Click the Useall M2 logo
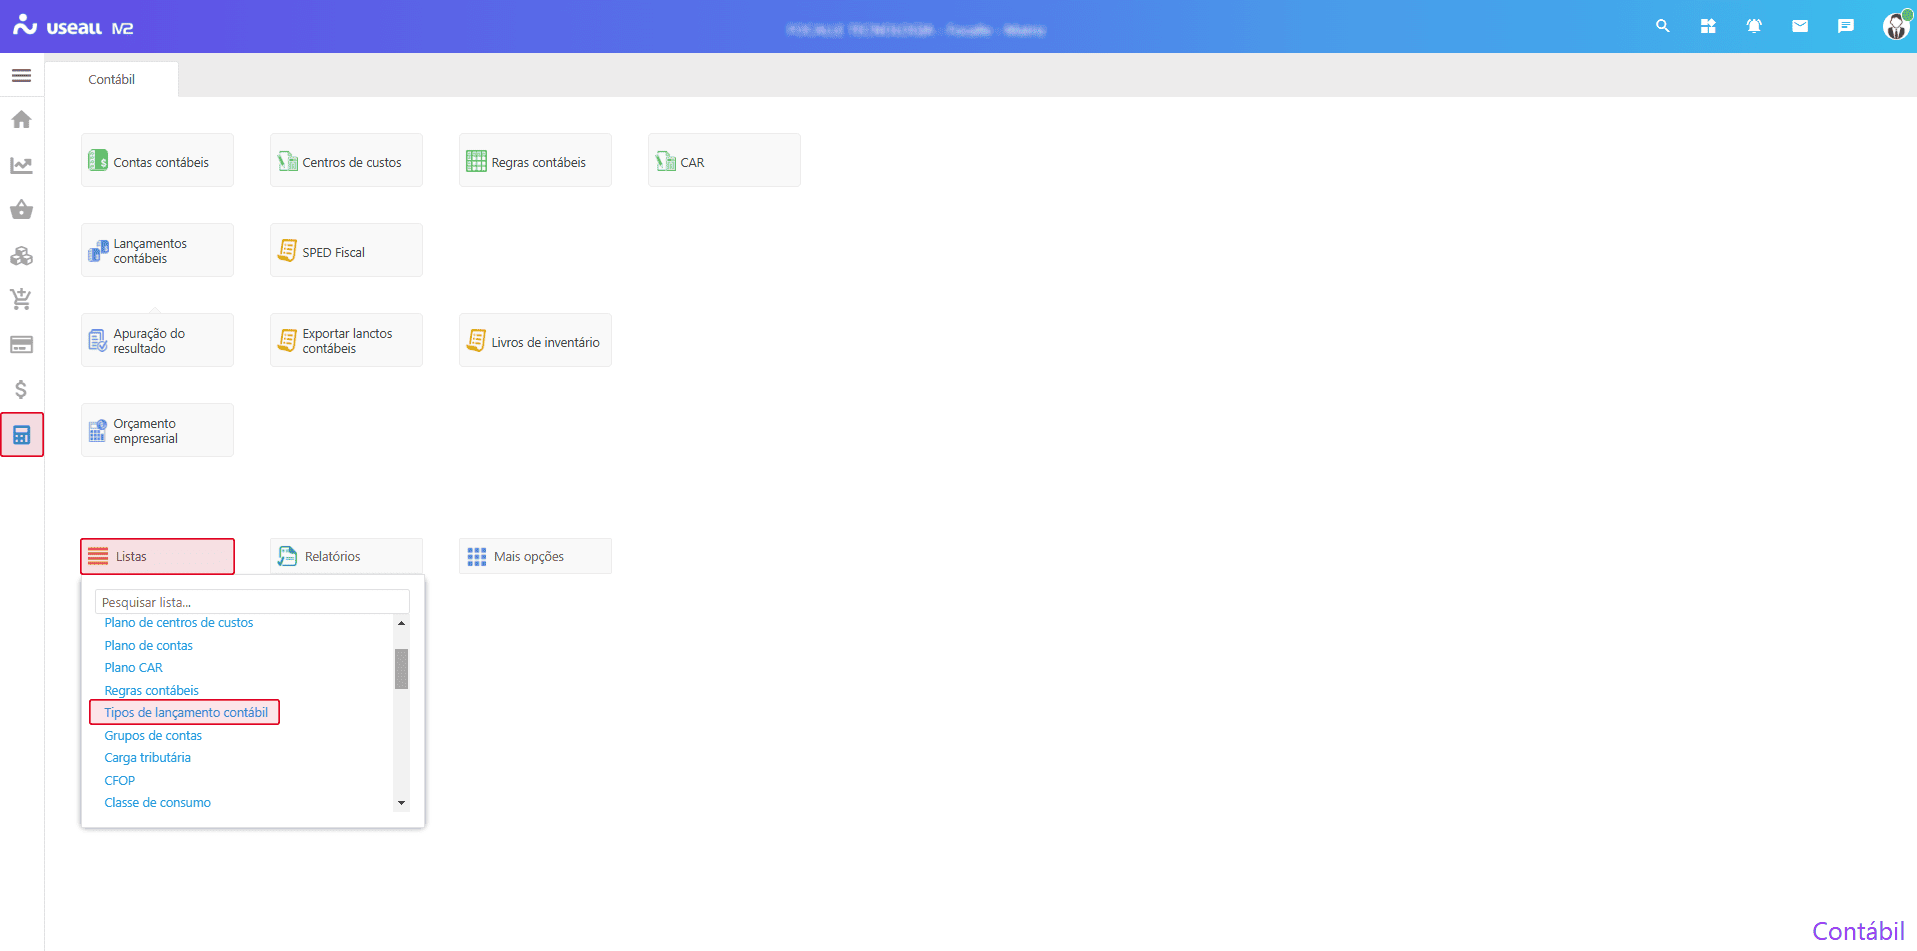 tap(73, 26)
